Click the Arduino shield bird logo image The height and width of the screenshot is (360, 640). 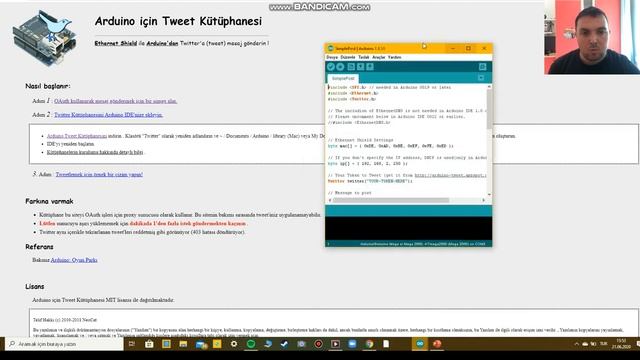pos(44,38)
